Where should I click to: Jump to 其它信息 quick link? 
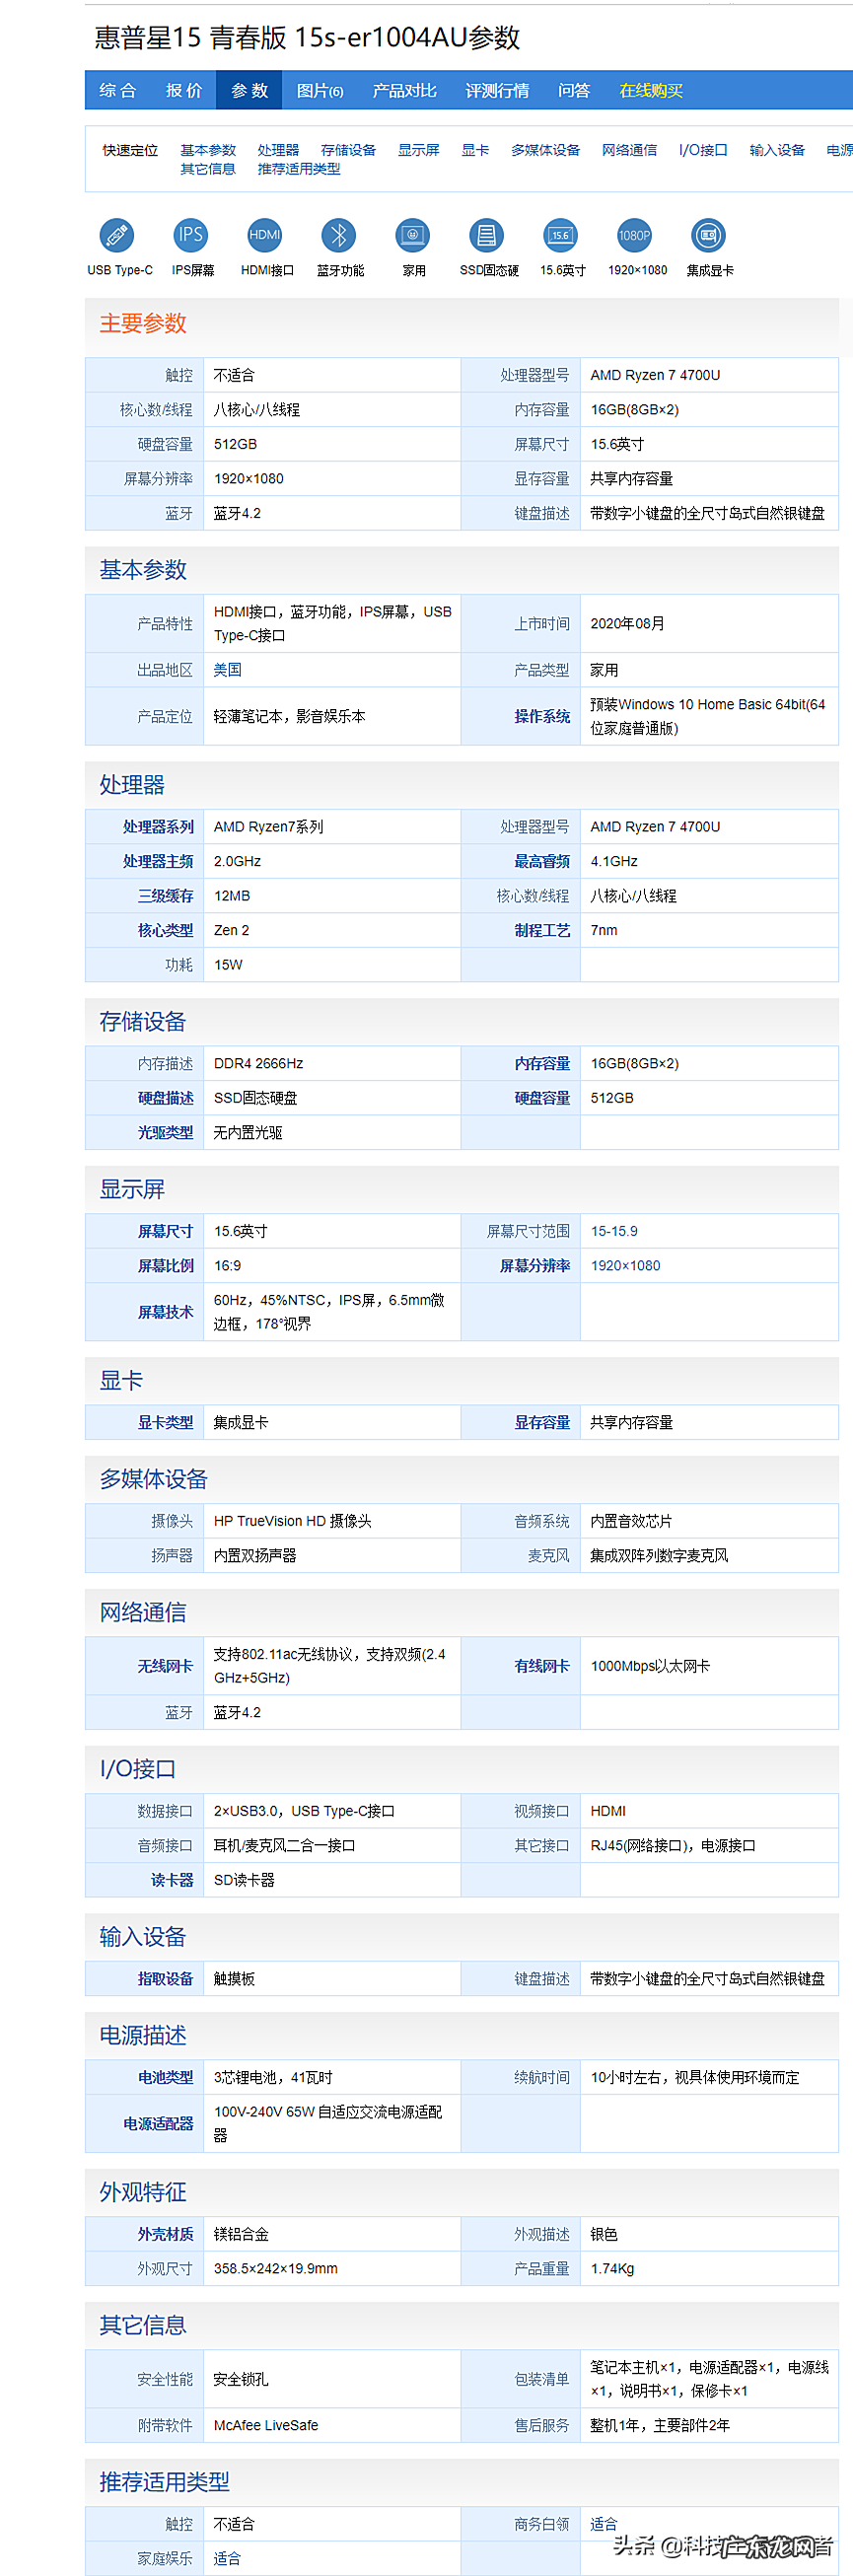click(x=208, y=169)
